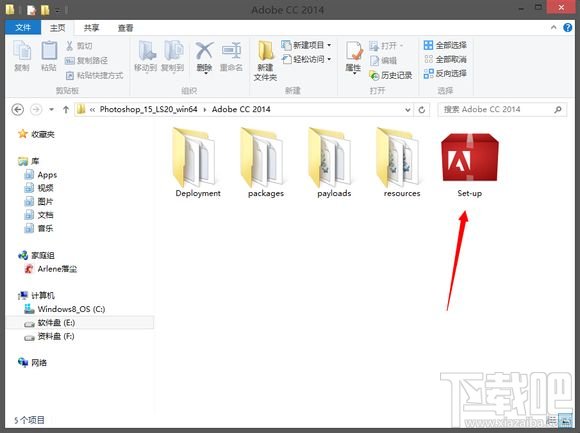
Task: Click the up-one-level arrow icon
Action: (66, 109)
